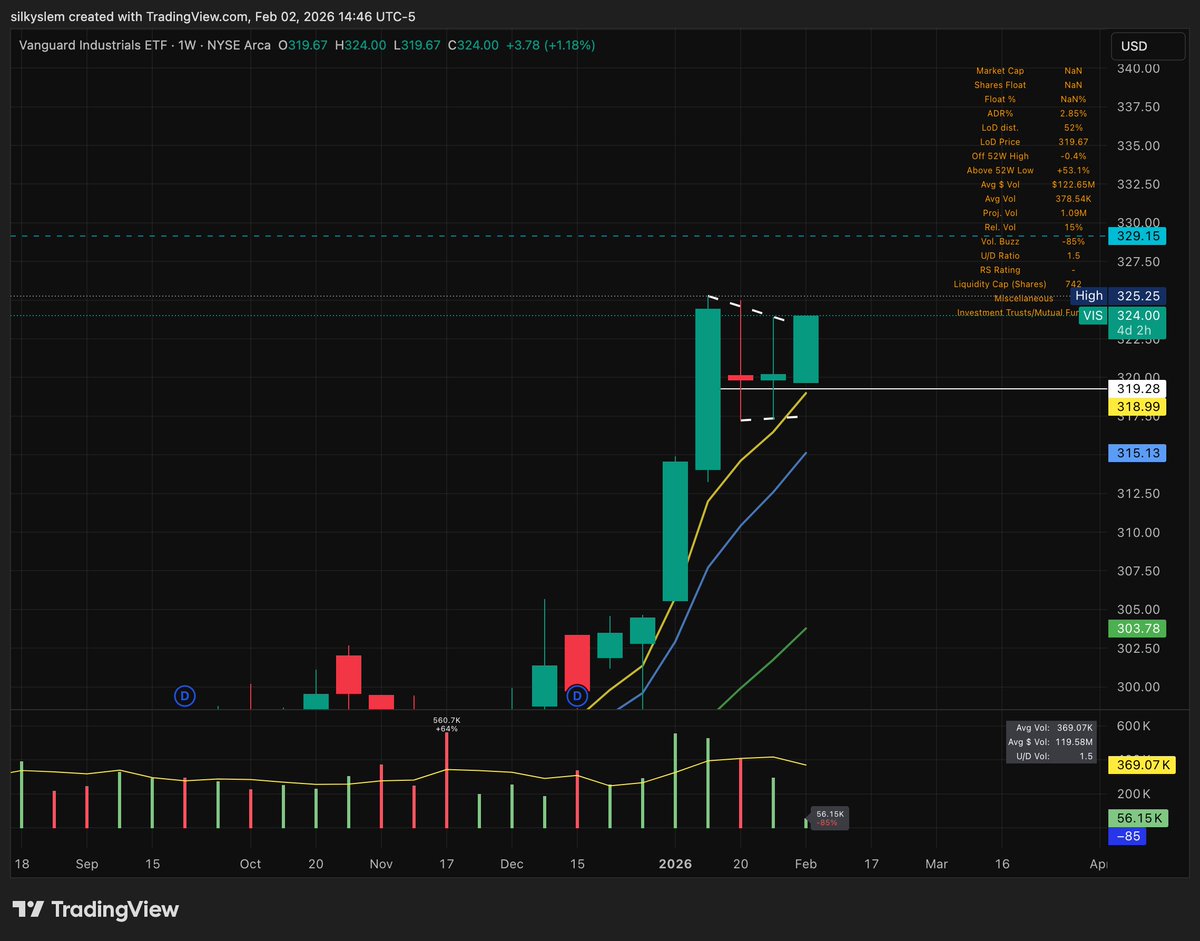The height and width of the screenshot is (941, 1200).
Task: Click the Miscellaneous sector label
Action: [x=1023, y=298]
